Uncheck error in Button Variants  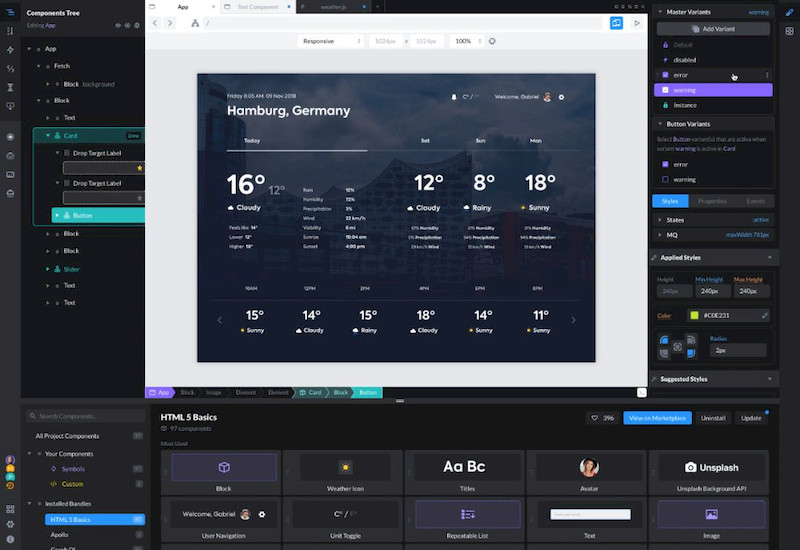665,164
